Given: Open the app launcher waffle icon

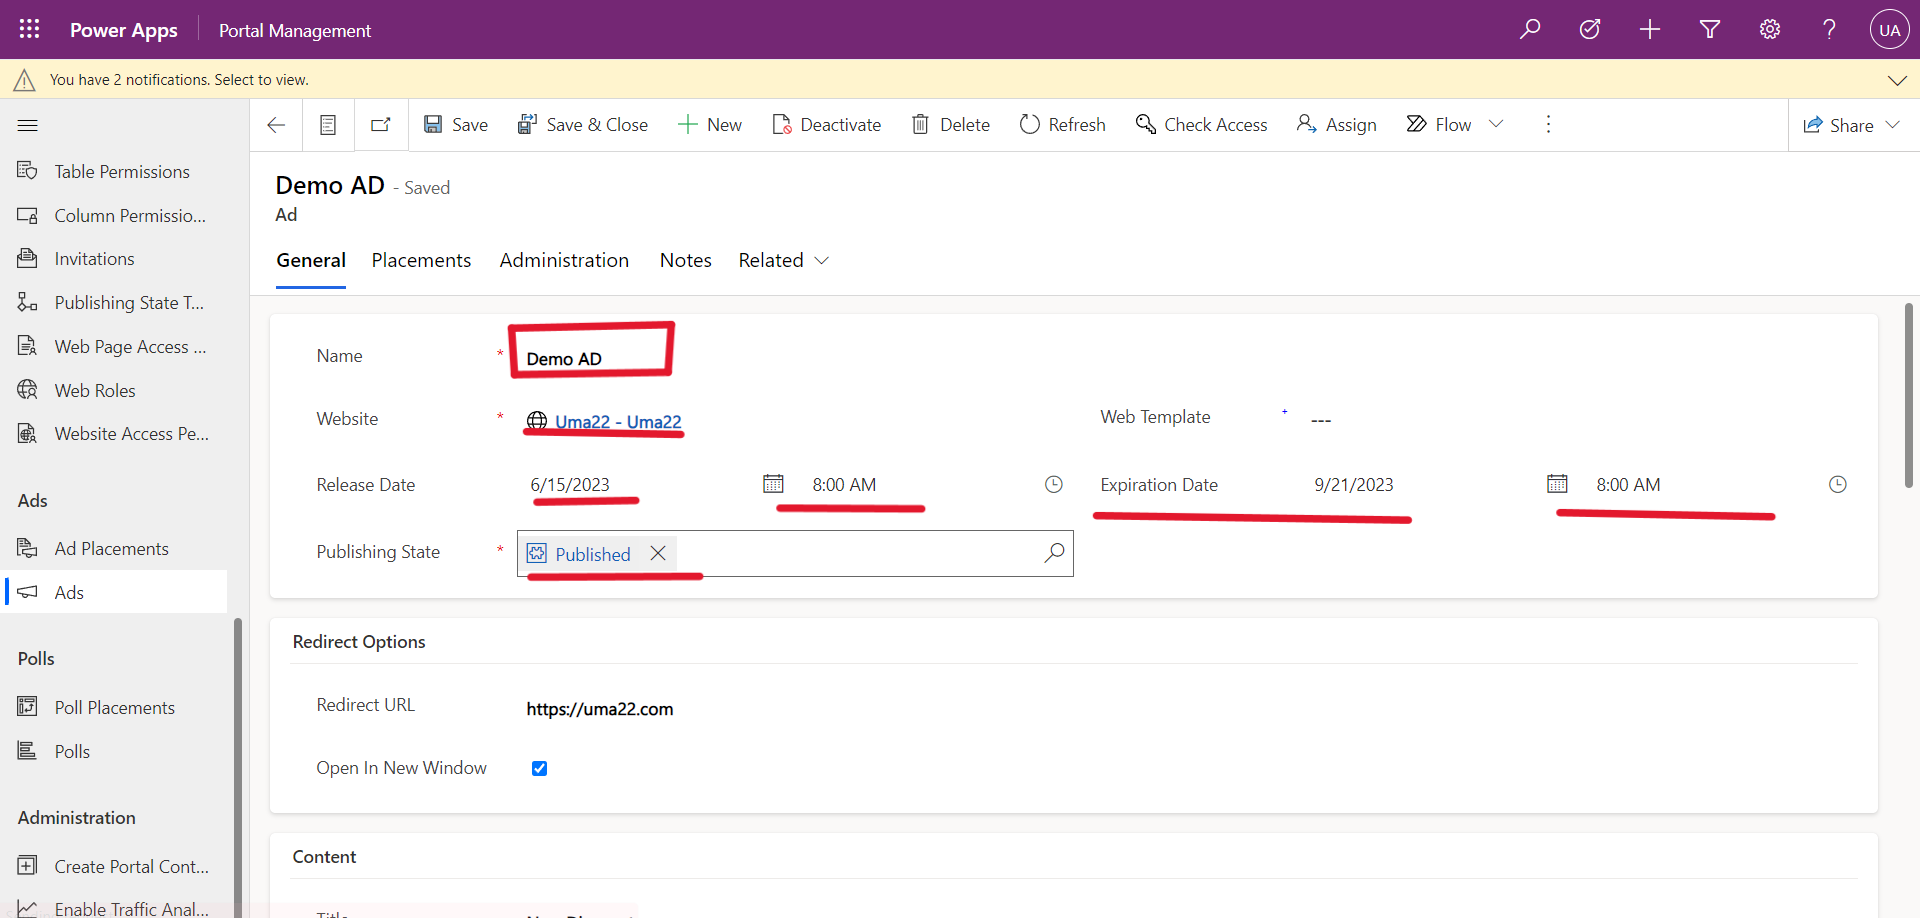Looking at the screenshot, I should click(x=29, y=29).
